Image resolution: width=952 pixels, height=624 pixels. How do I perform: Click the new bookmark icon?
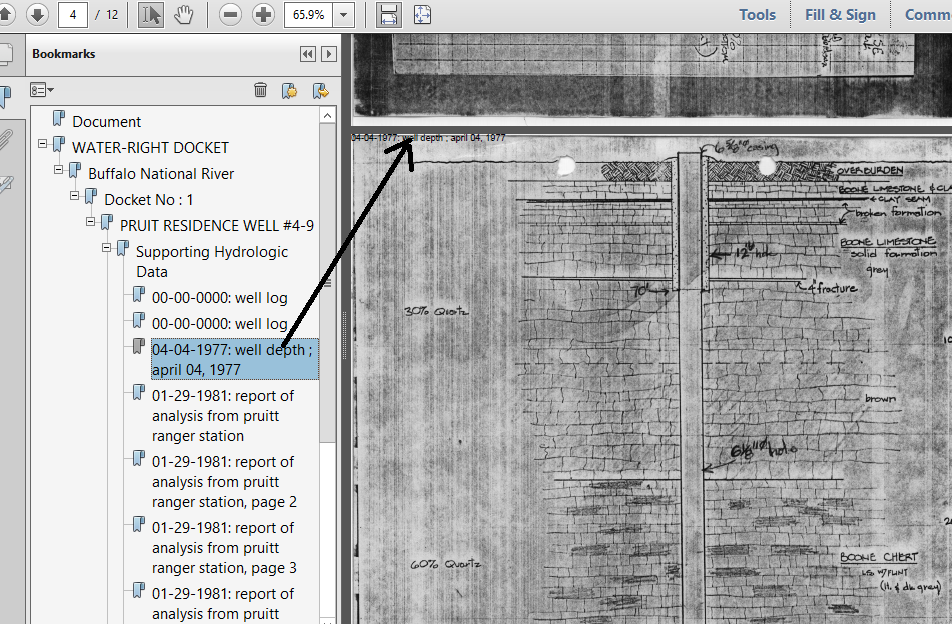point(290,90)
